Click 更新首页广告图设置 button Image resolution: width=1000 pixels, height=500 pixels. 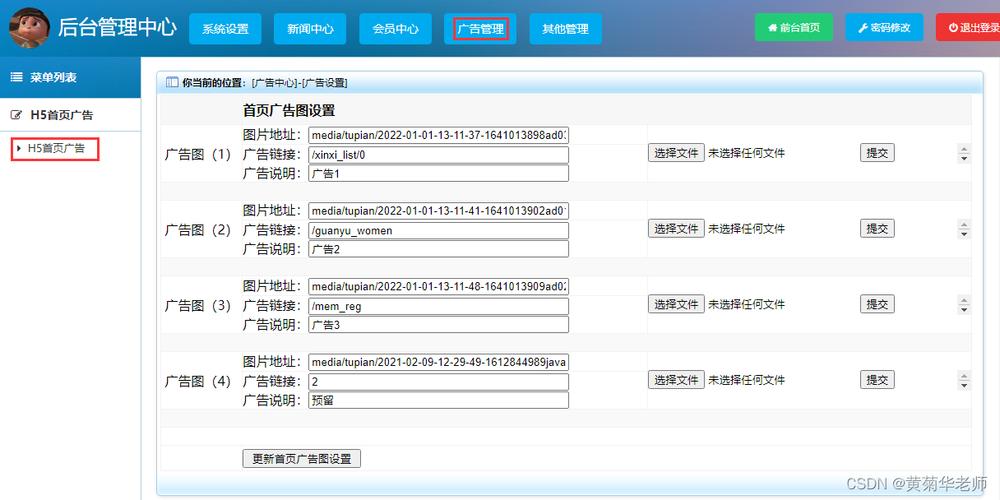click(301, 458)
